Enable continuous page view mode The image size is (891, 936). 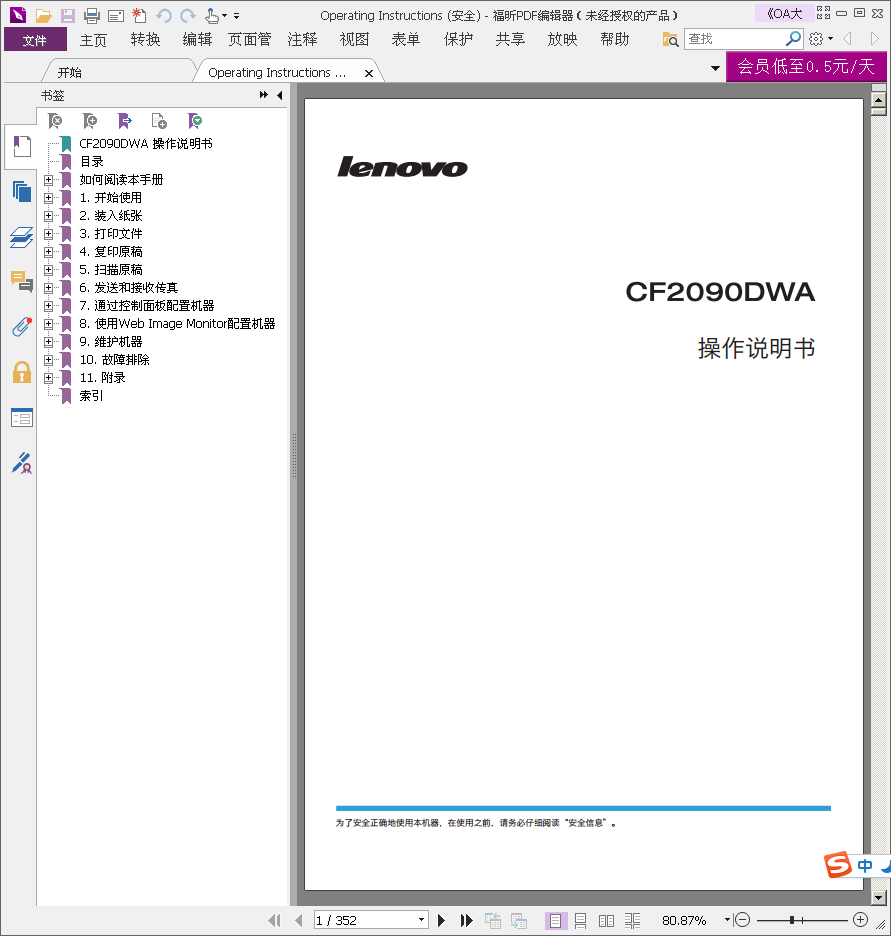pos(580,920)
